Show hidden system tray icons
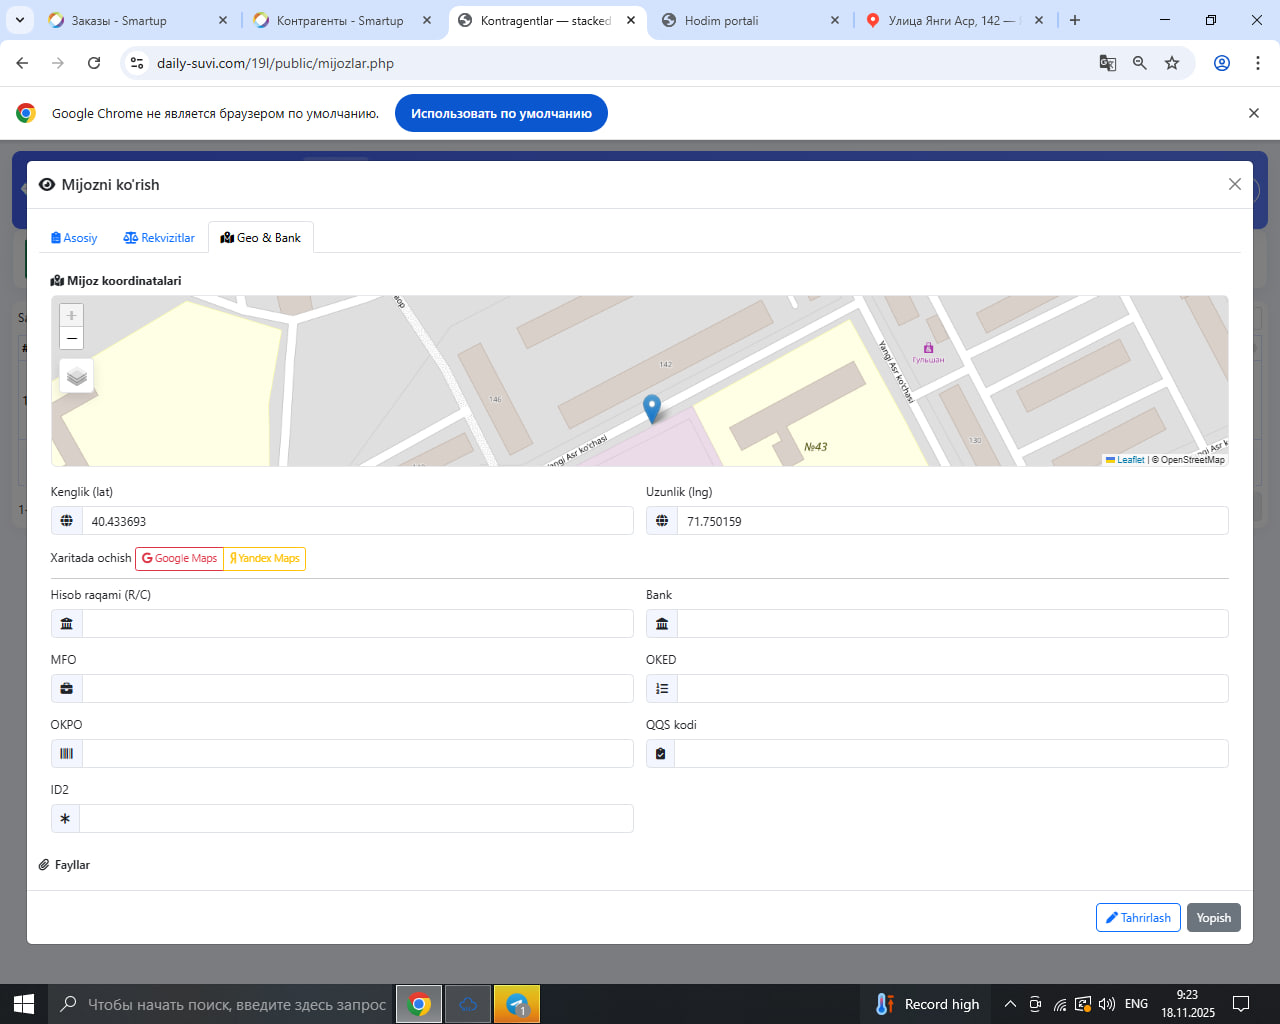This screenshot has height=1024, width=1280. pyautogui.click(x=1010, y=1004)
